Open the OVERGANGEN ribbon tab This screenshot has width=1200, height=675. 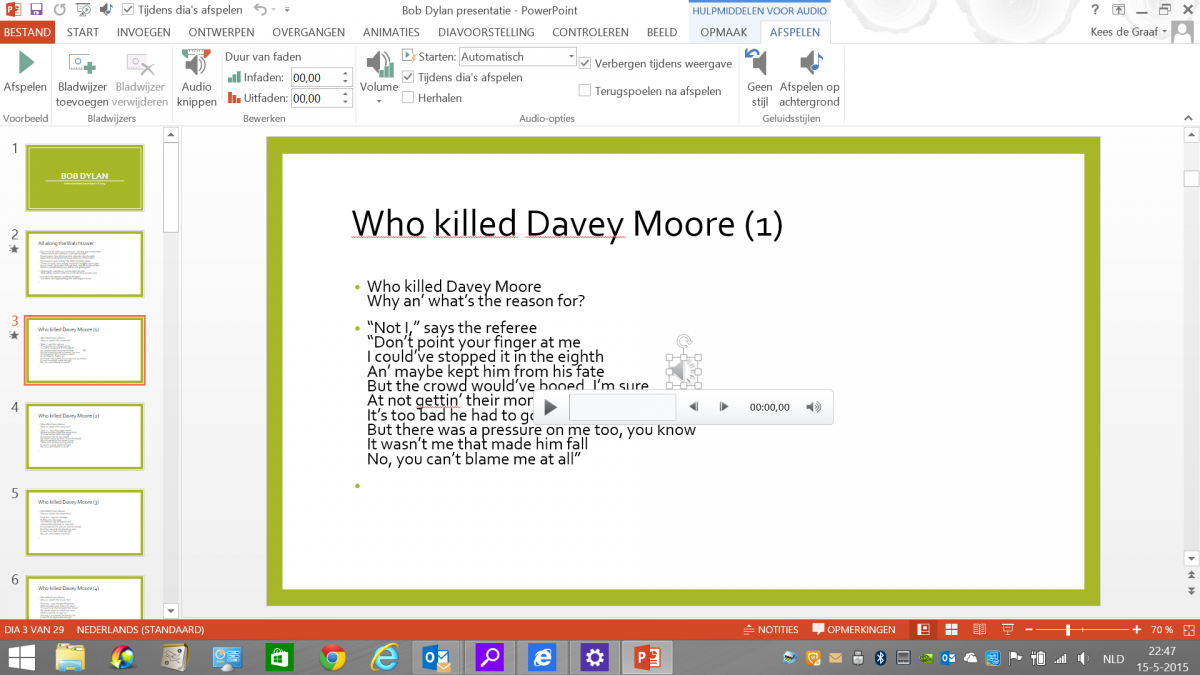click(x=308, y=32)
